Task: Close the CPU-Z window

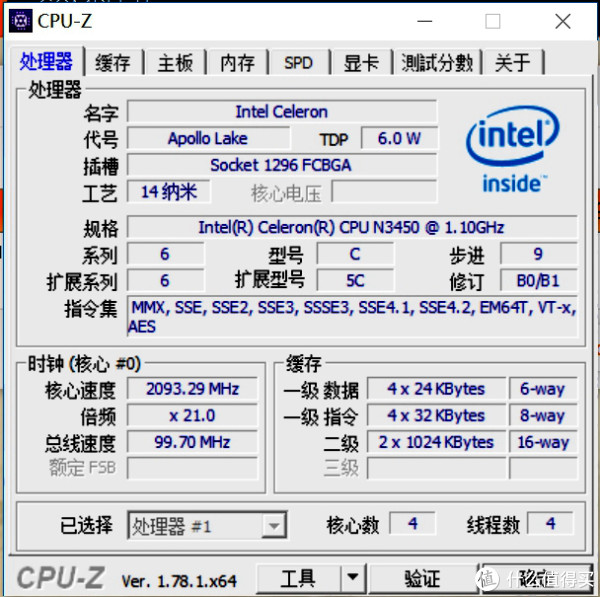Action: [x=563, y=21]
